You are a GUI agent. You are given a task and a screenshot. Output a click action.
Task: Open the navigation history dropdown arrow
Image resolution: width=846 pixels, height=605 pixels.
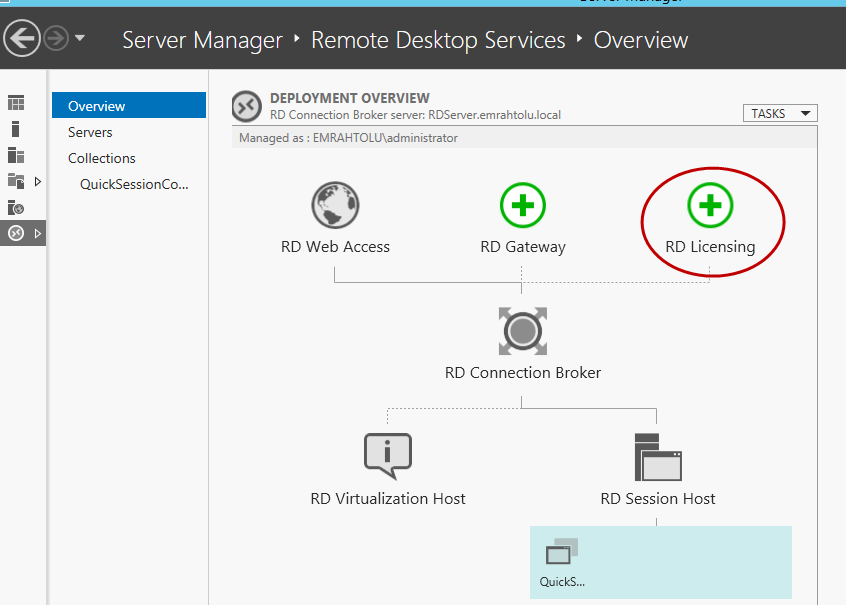(80, 38)
